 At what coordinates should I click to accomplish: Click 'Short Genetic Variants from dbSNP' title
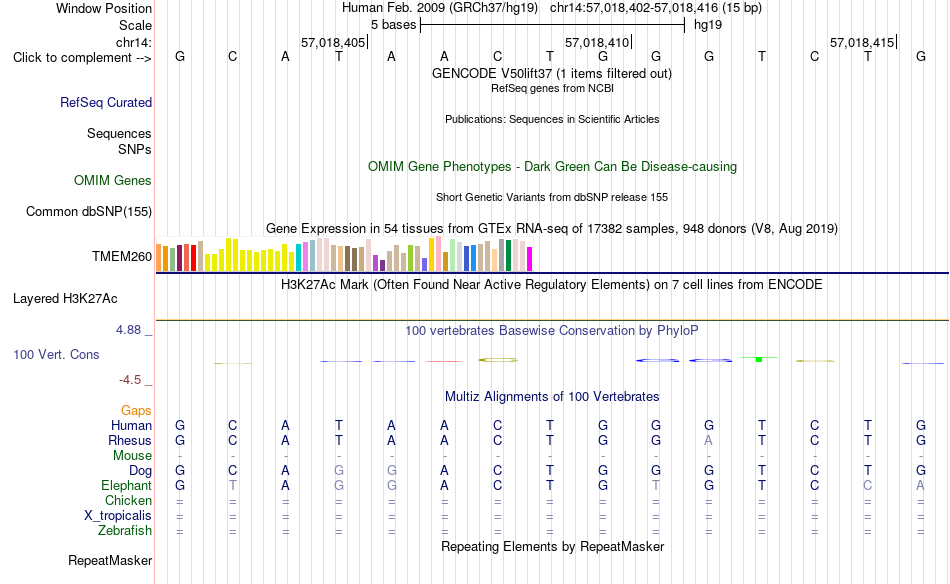552,197
